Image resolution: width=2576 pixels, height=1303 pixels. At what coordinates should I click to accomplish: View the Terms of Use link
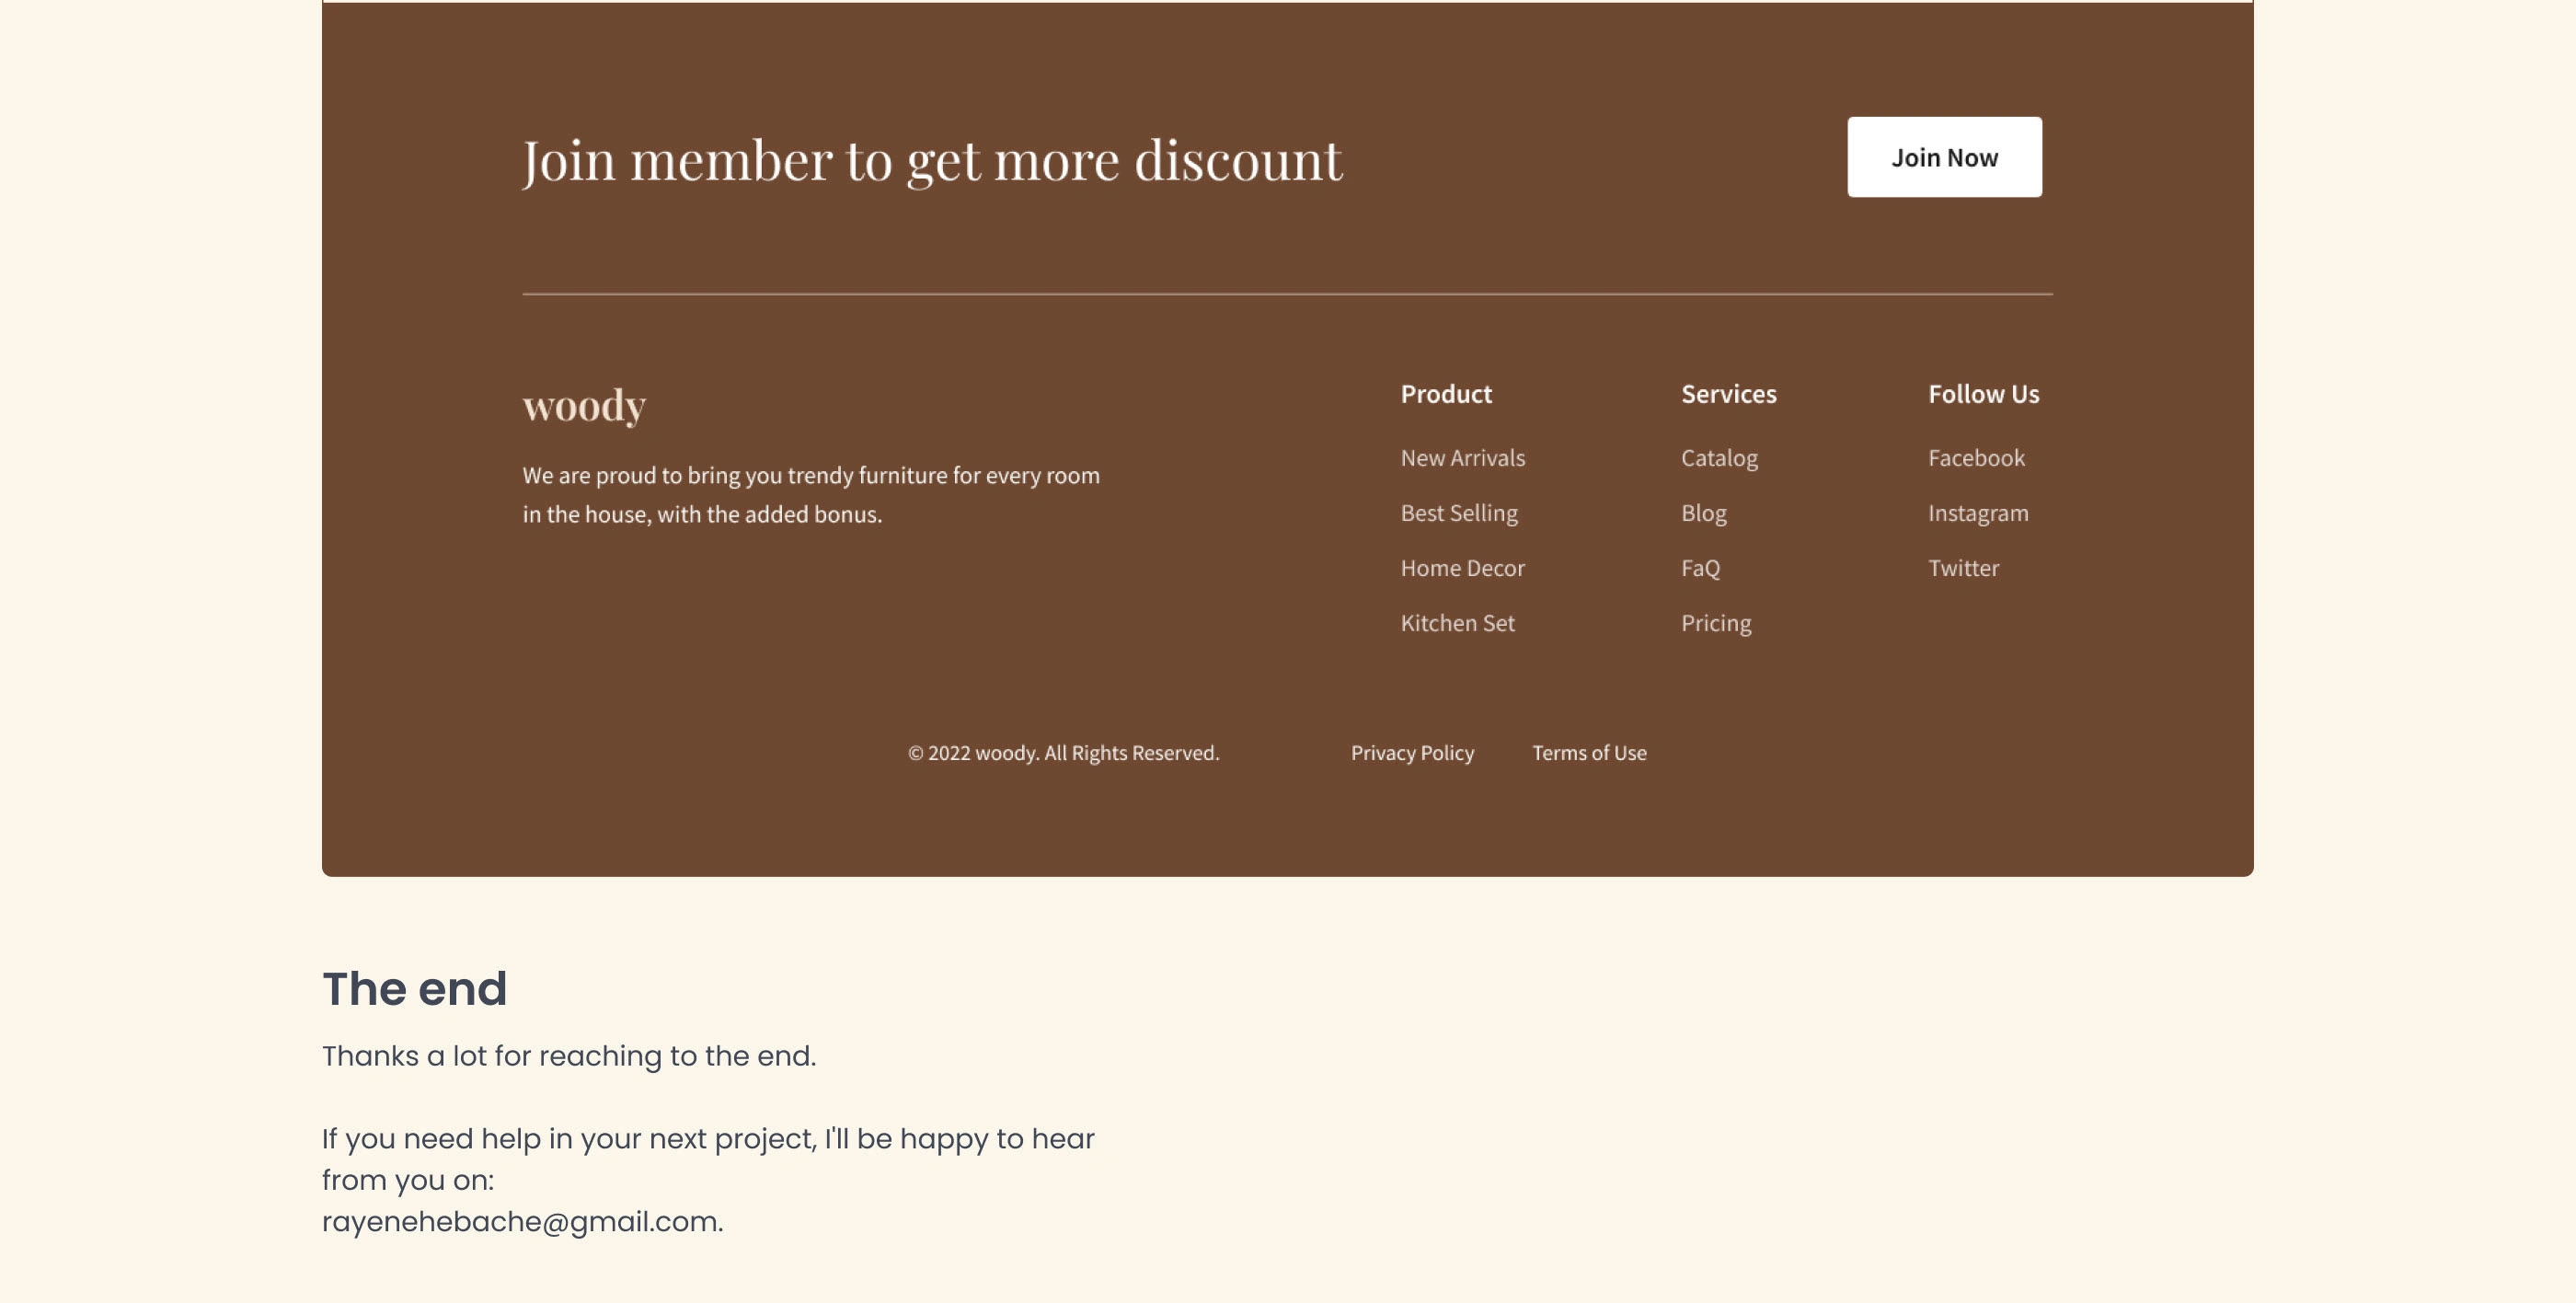click(x=1588, y=753)
